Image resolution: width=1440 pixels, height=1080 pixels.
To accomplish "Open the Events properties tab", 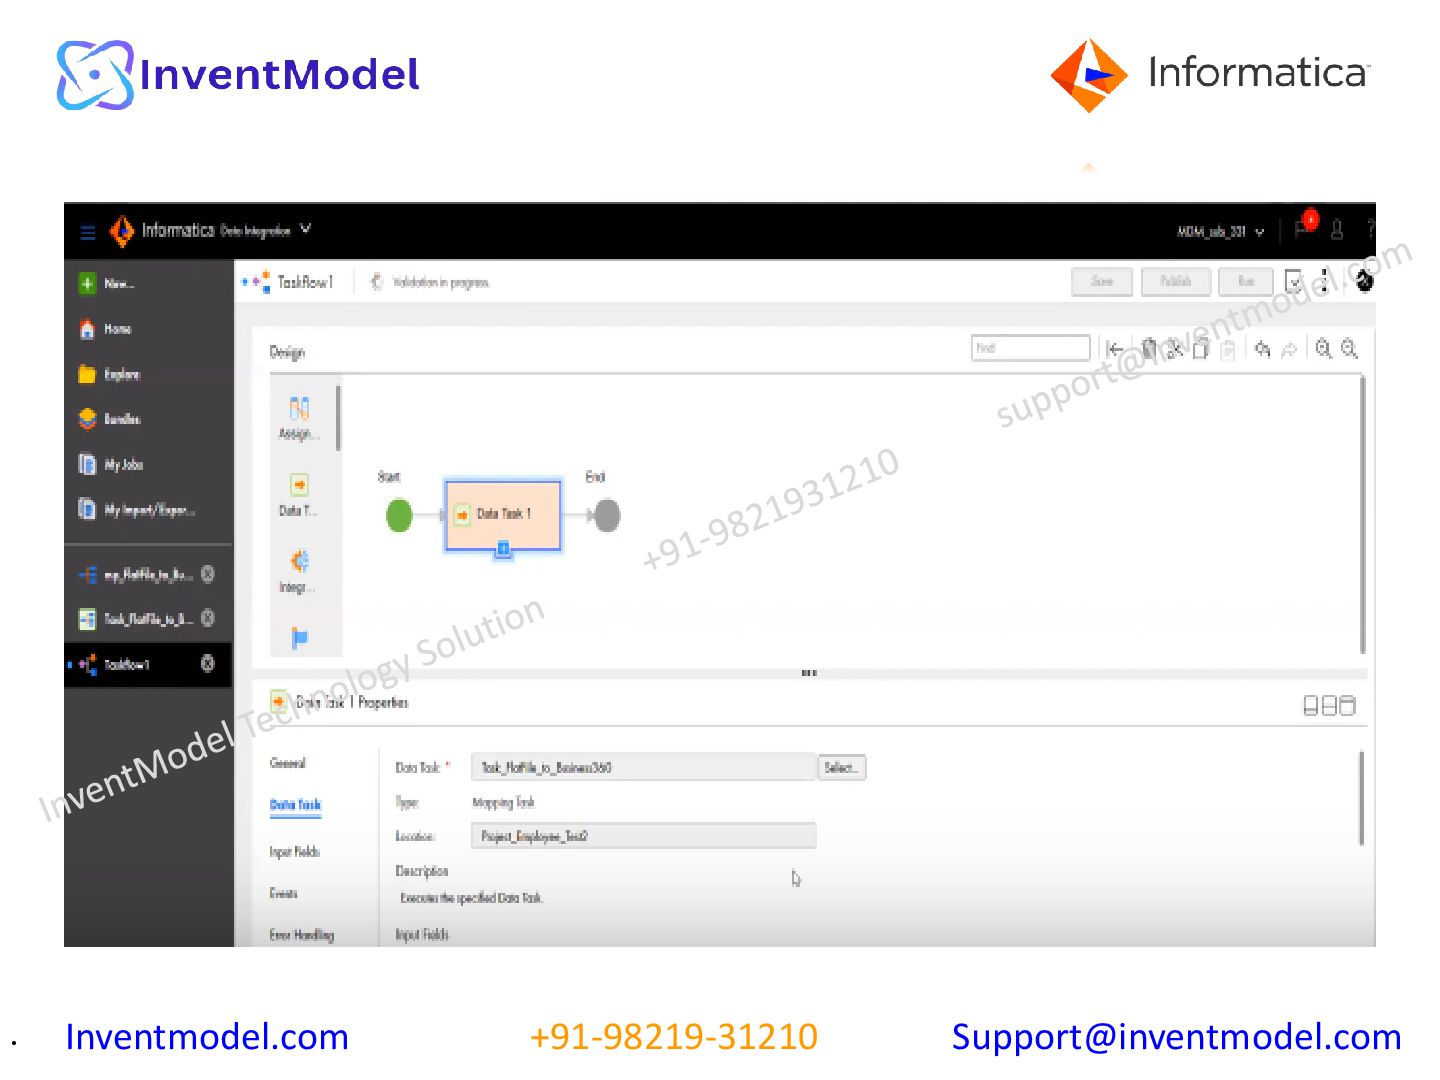I will tap(283, 894).
